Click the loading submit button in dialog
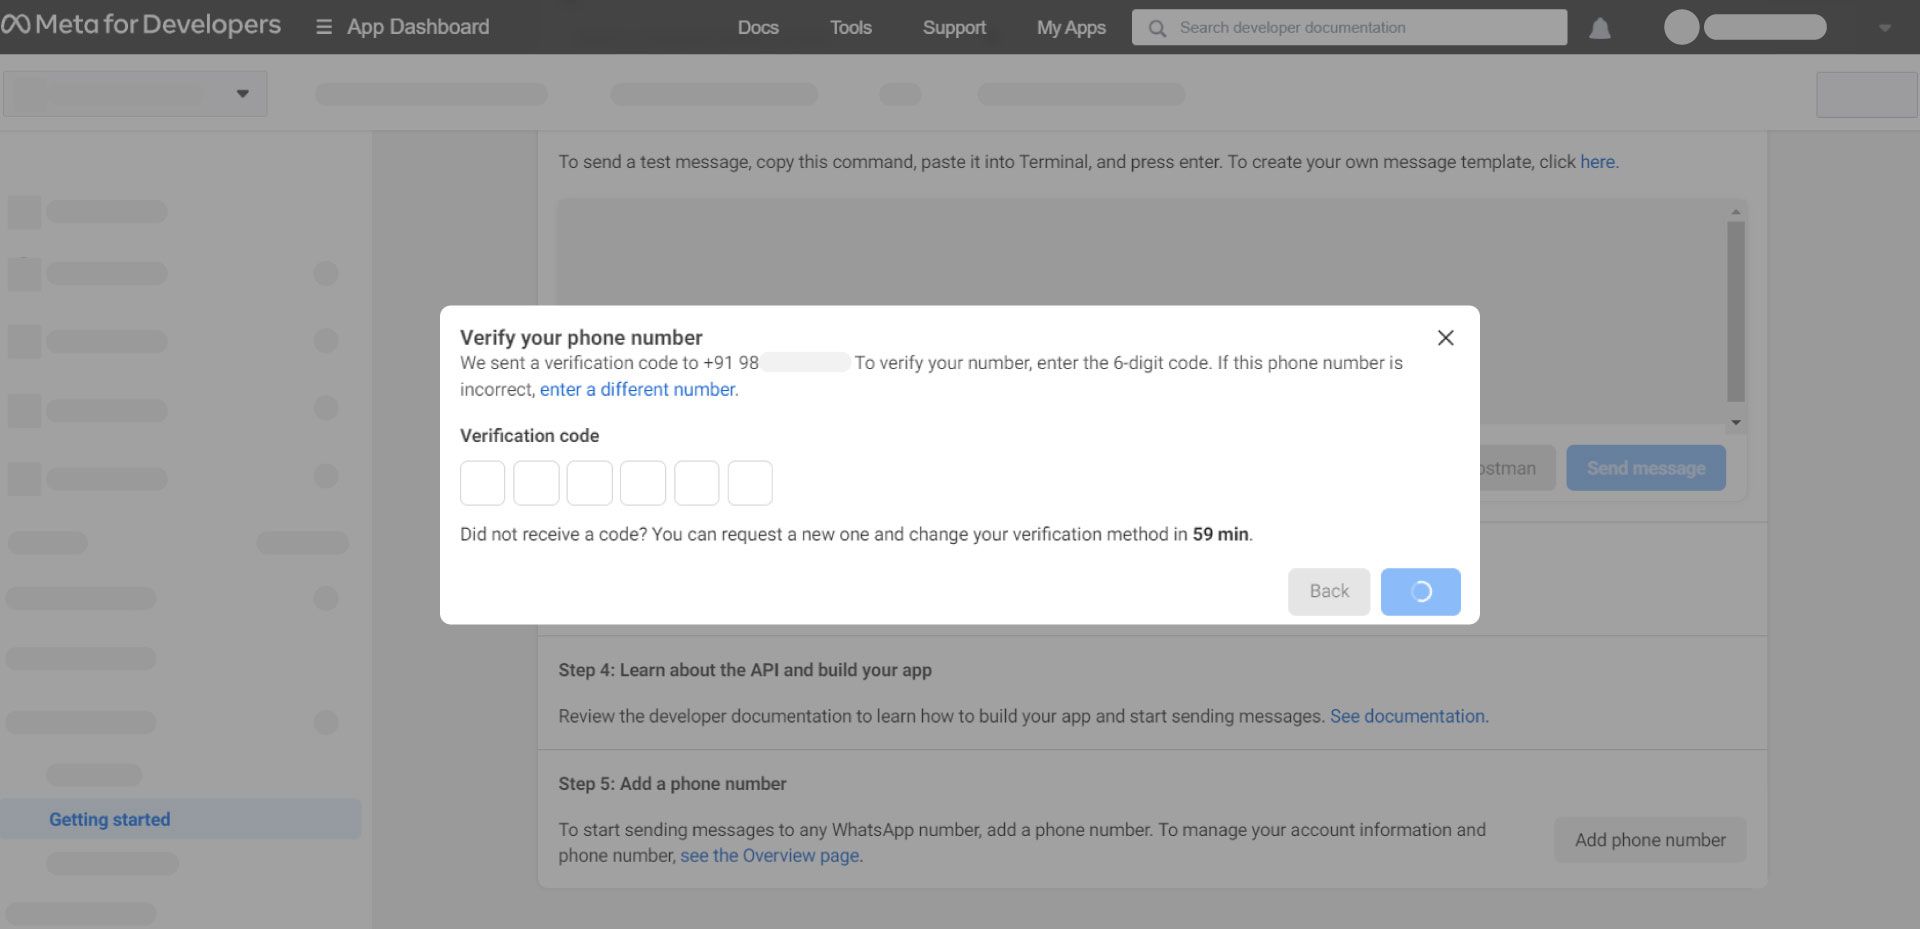 point(1420,591)
